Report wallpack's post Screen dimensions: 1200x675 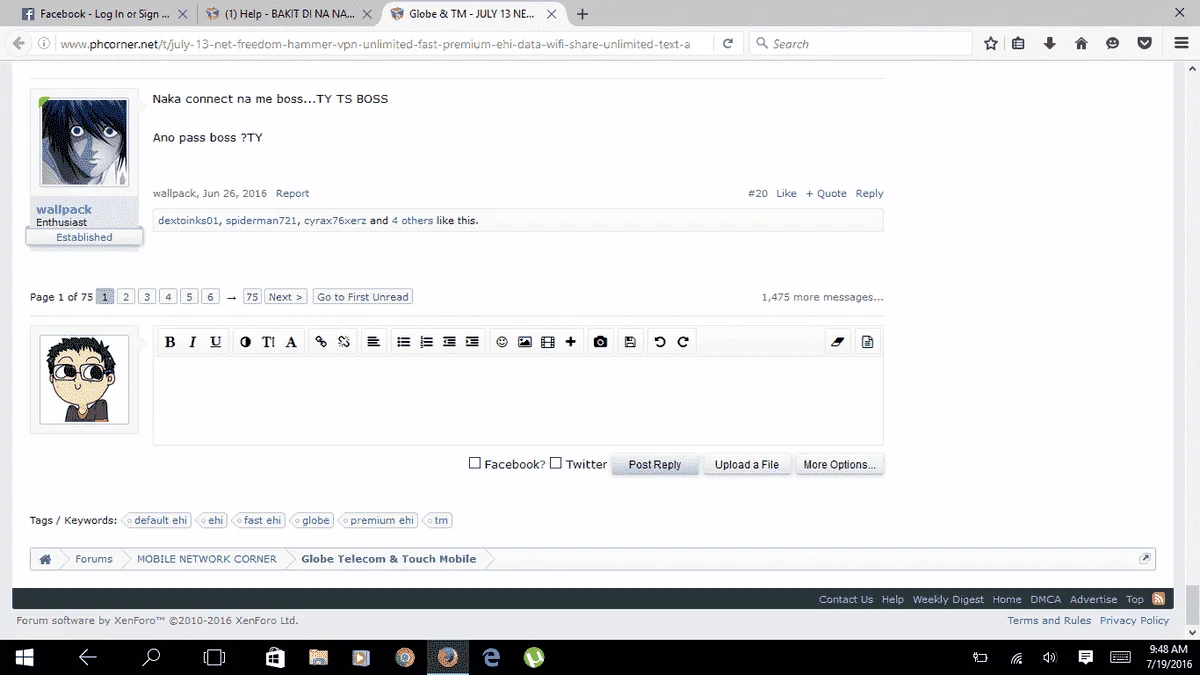click(292, 193)
